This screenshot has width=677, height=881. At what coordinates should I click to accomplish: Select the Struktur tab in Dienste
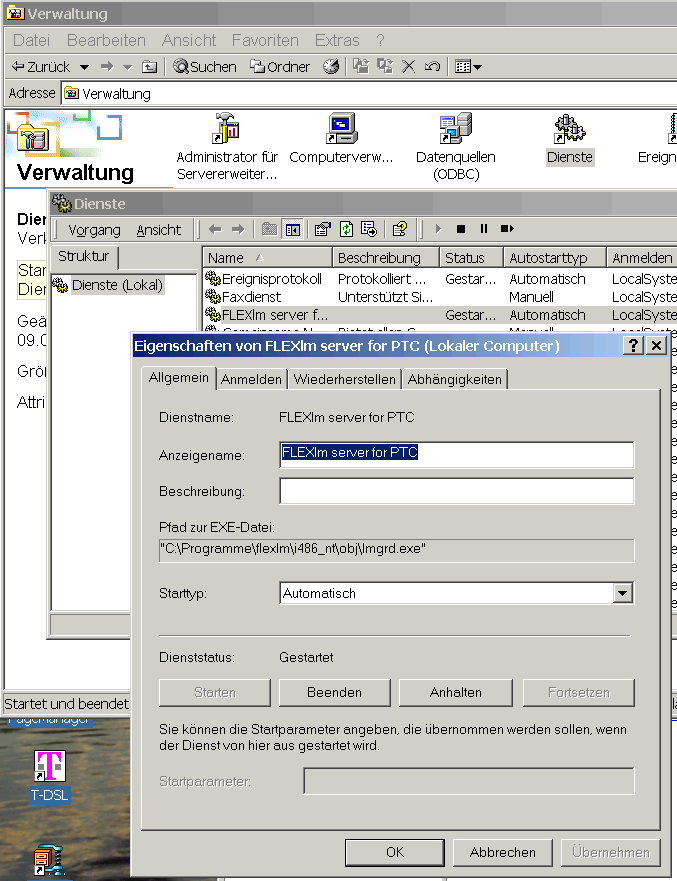coord(84,256)
